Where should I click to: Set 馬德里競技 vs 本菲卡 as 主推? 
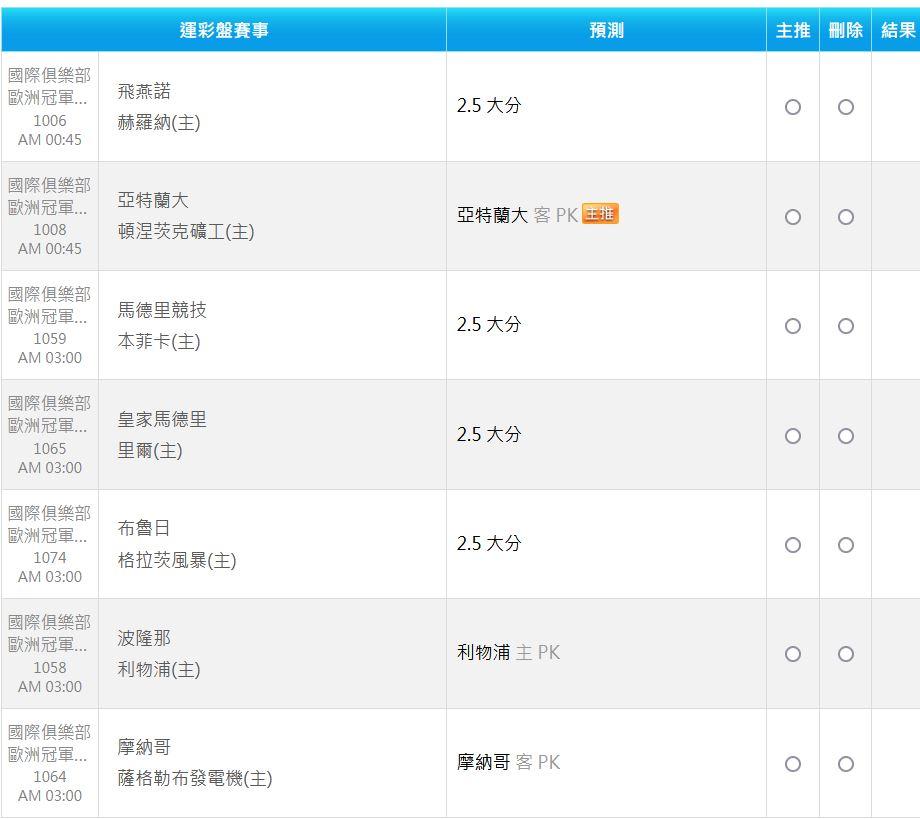(793, 326)
